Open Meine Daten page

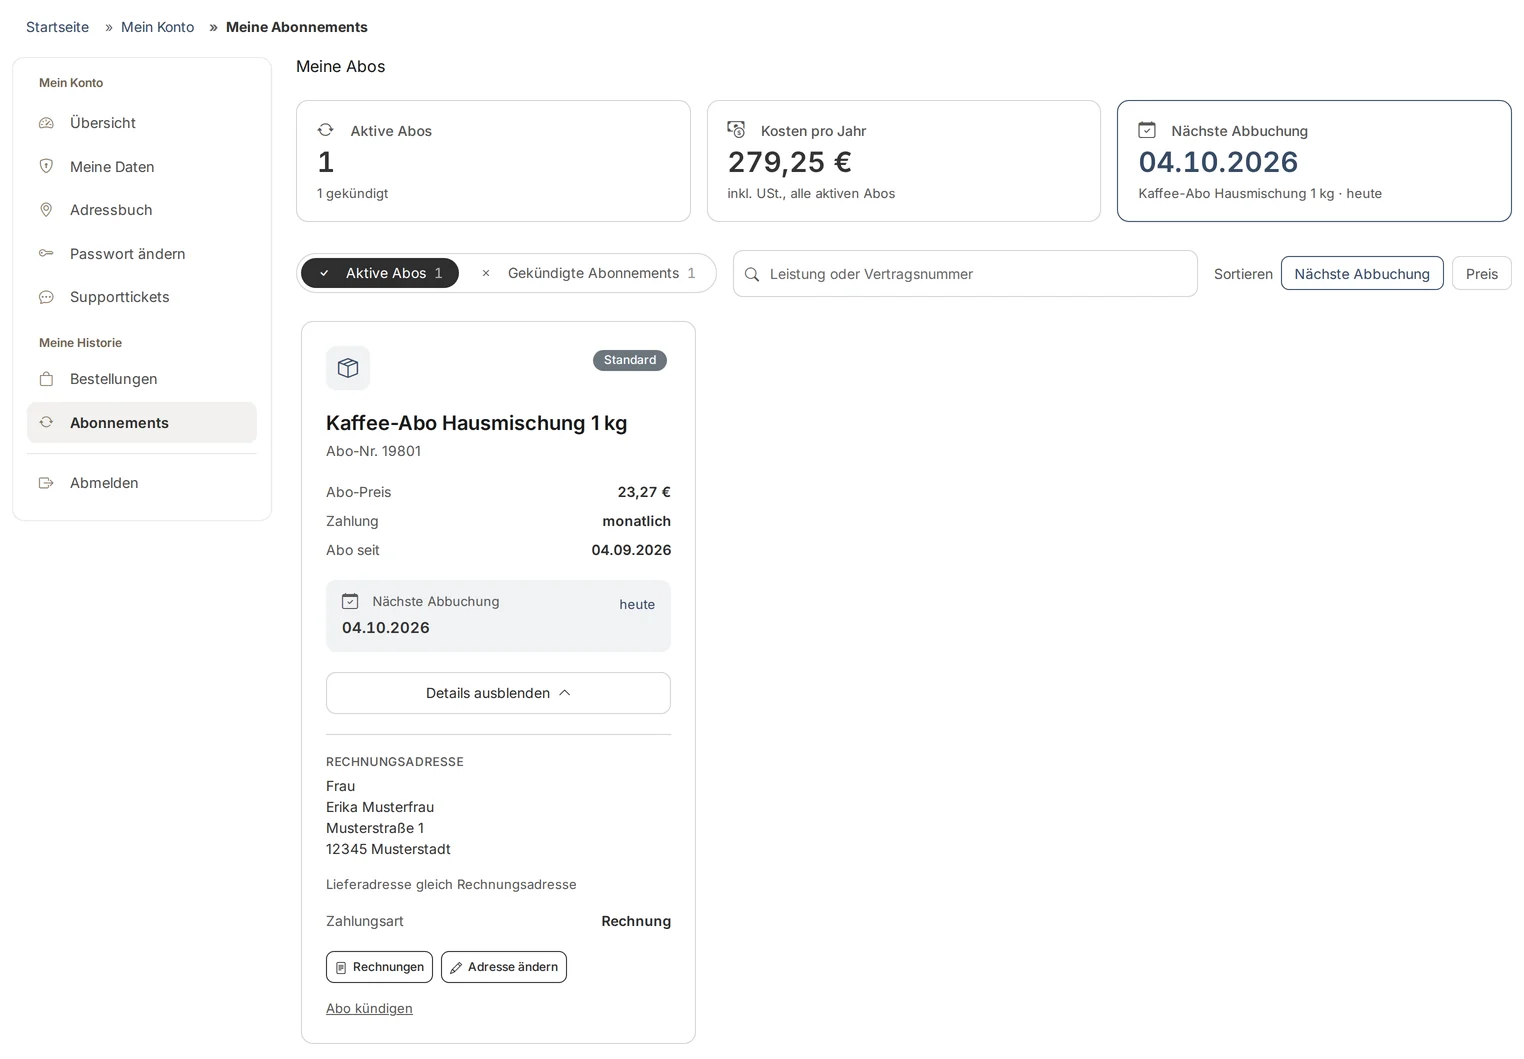coord(141,167)
